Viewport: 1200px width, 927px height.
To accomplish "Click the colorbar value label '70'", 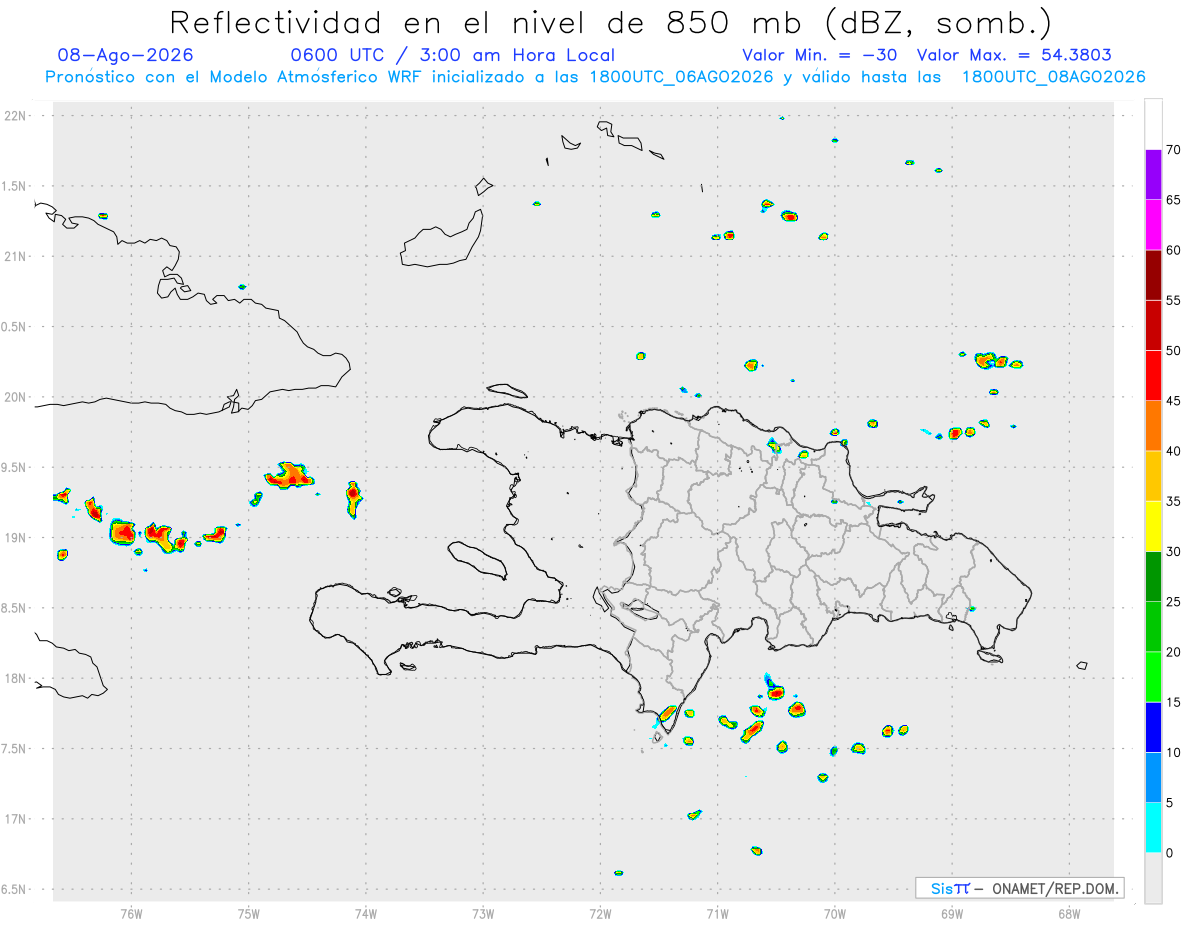I will 1173,150.
